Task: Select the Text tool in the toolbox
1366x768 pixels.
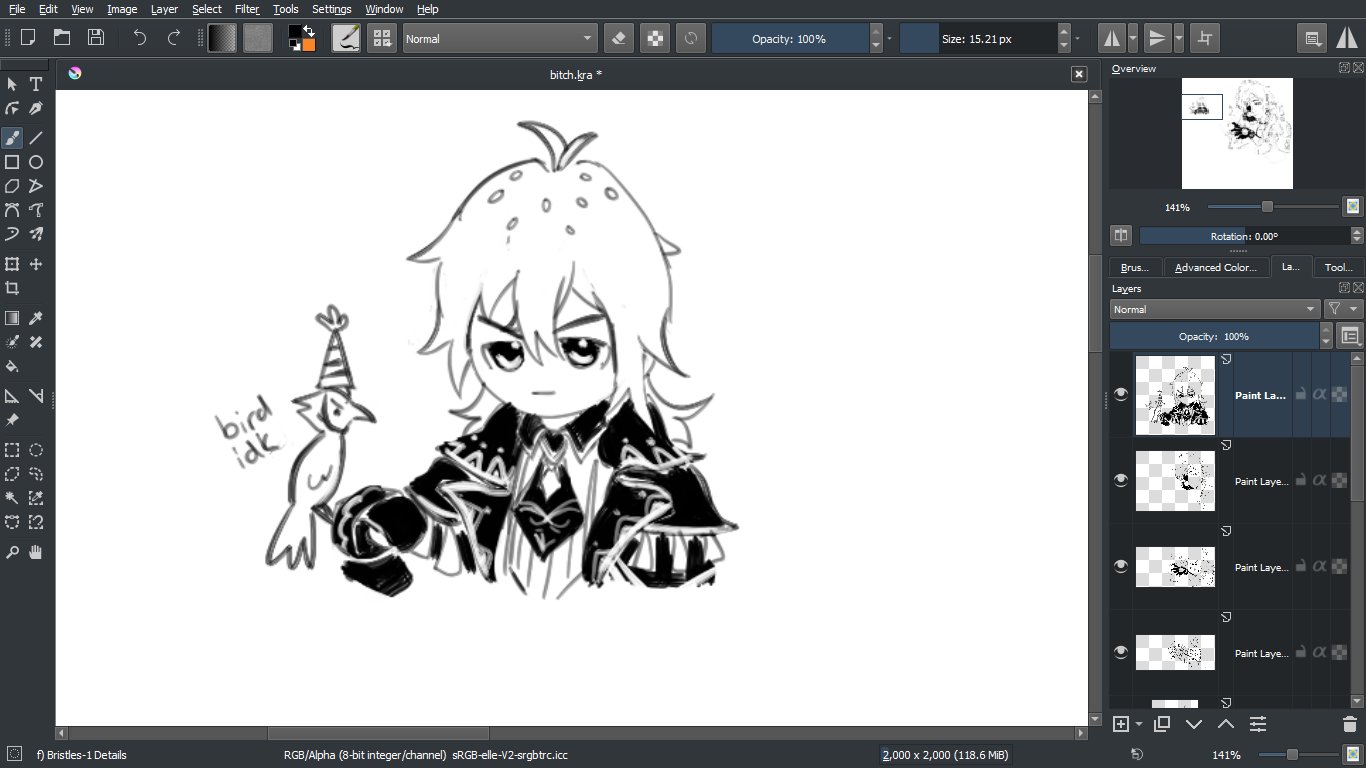Action: pyautogui.click(x=36, y=85)
